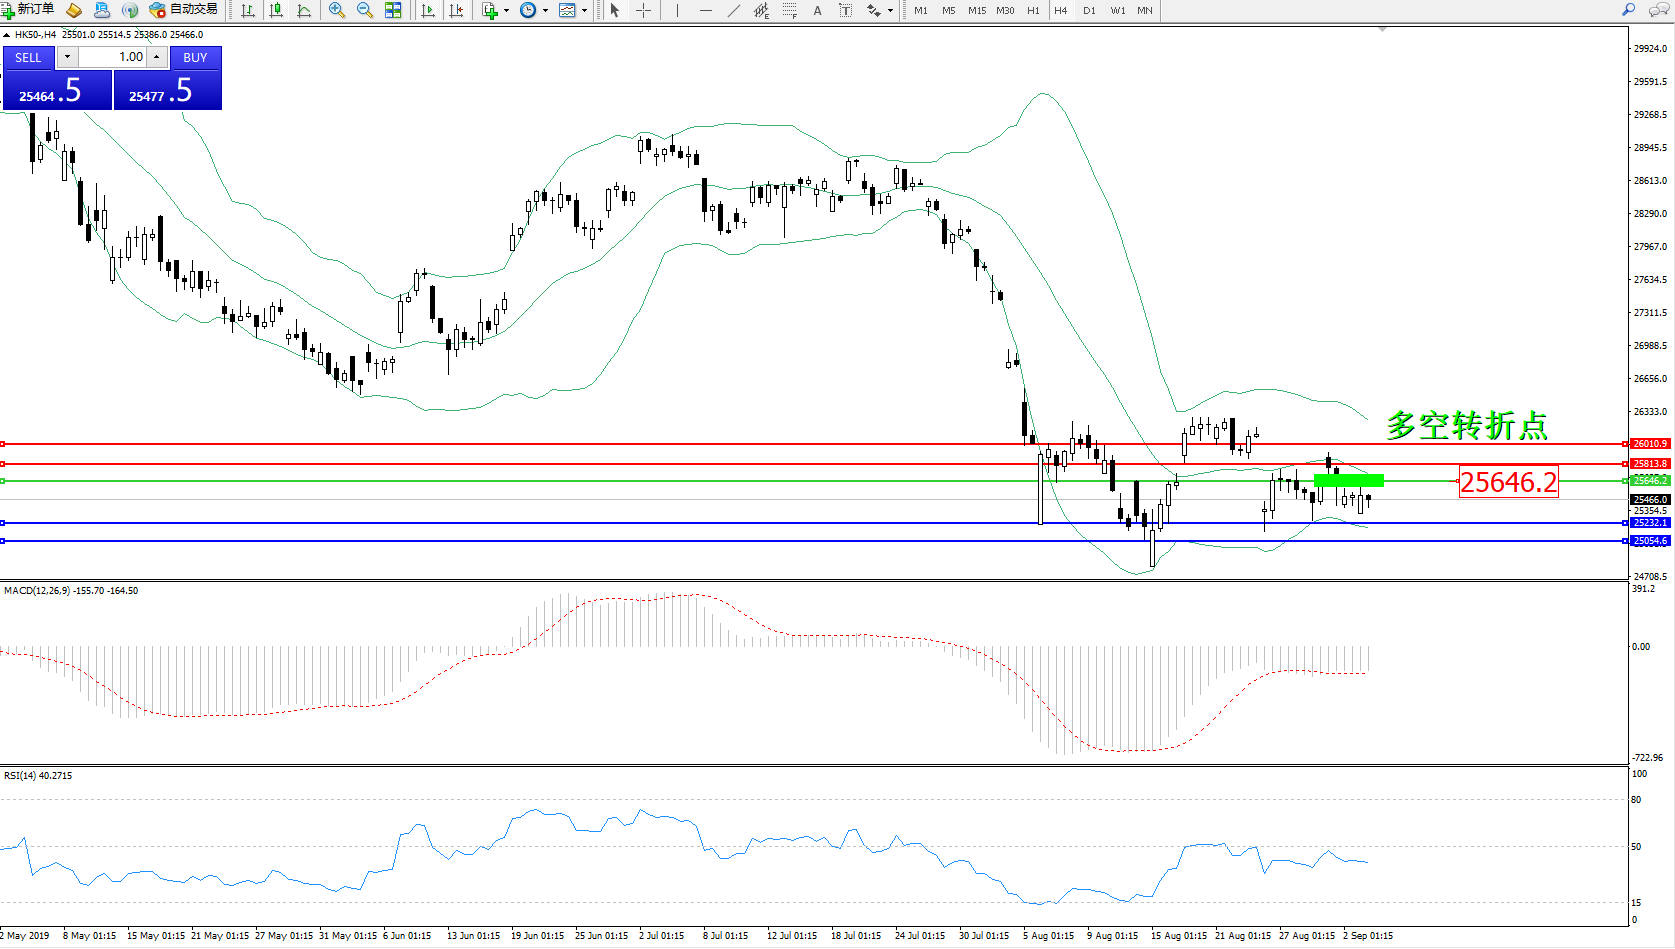Click the zoom in magnifier icon
The height and width of the screenshot is (949, 1675).
click(337, 10)
